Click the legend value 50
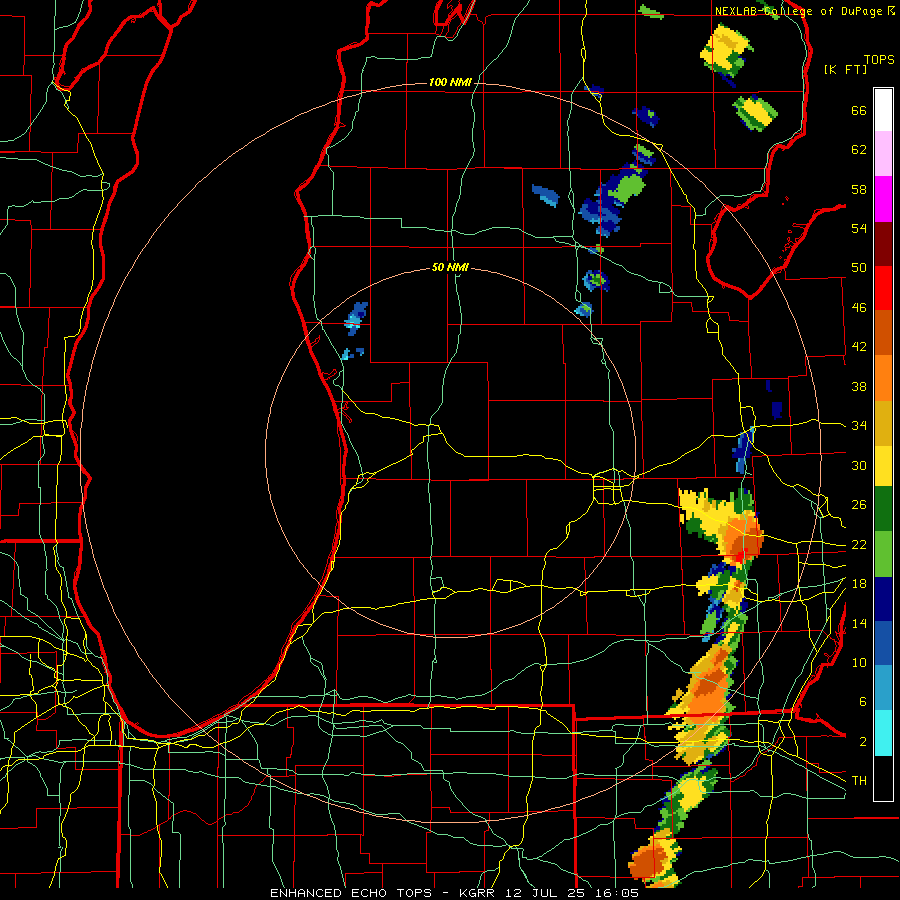 coord(859,268)
